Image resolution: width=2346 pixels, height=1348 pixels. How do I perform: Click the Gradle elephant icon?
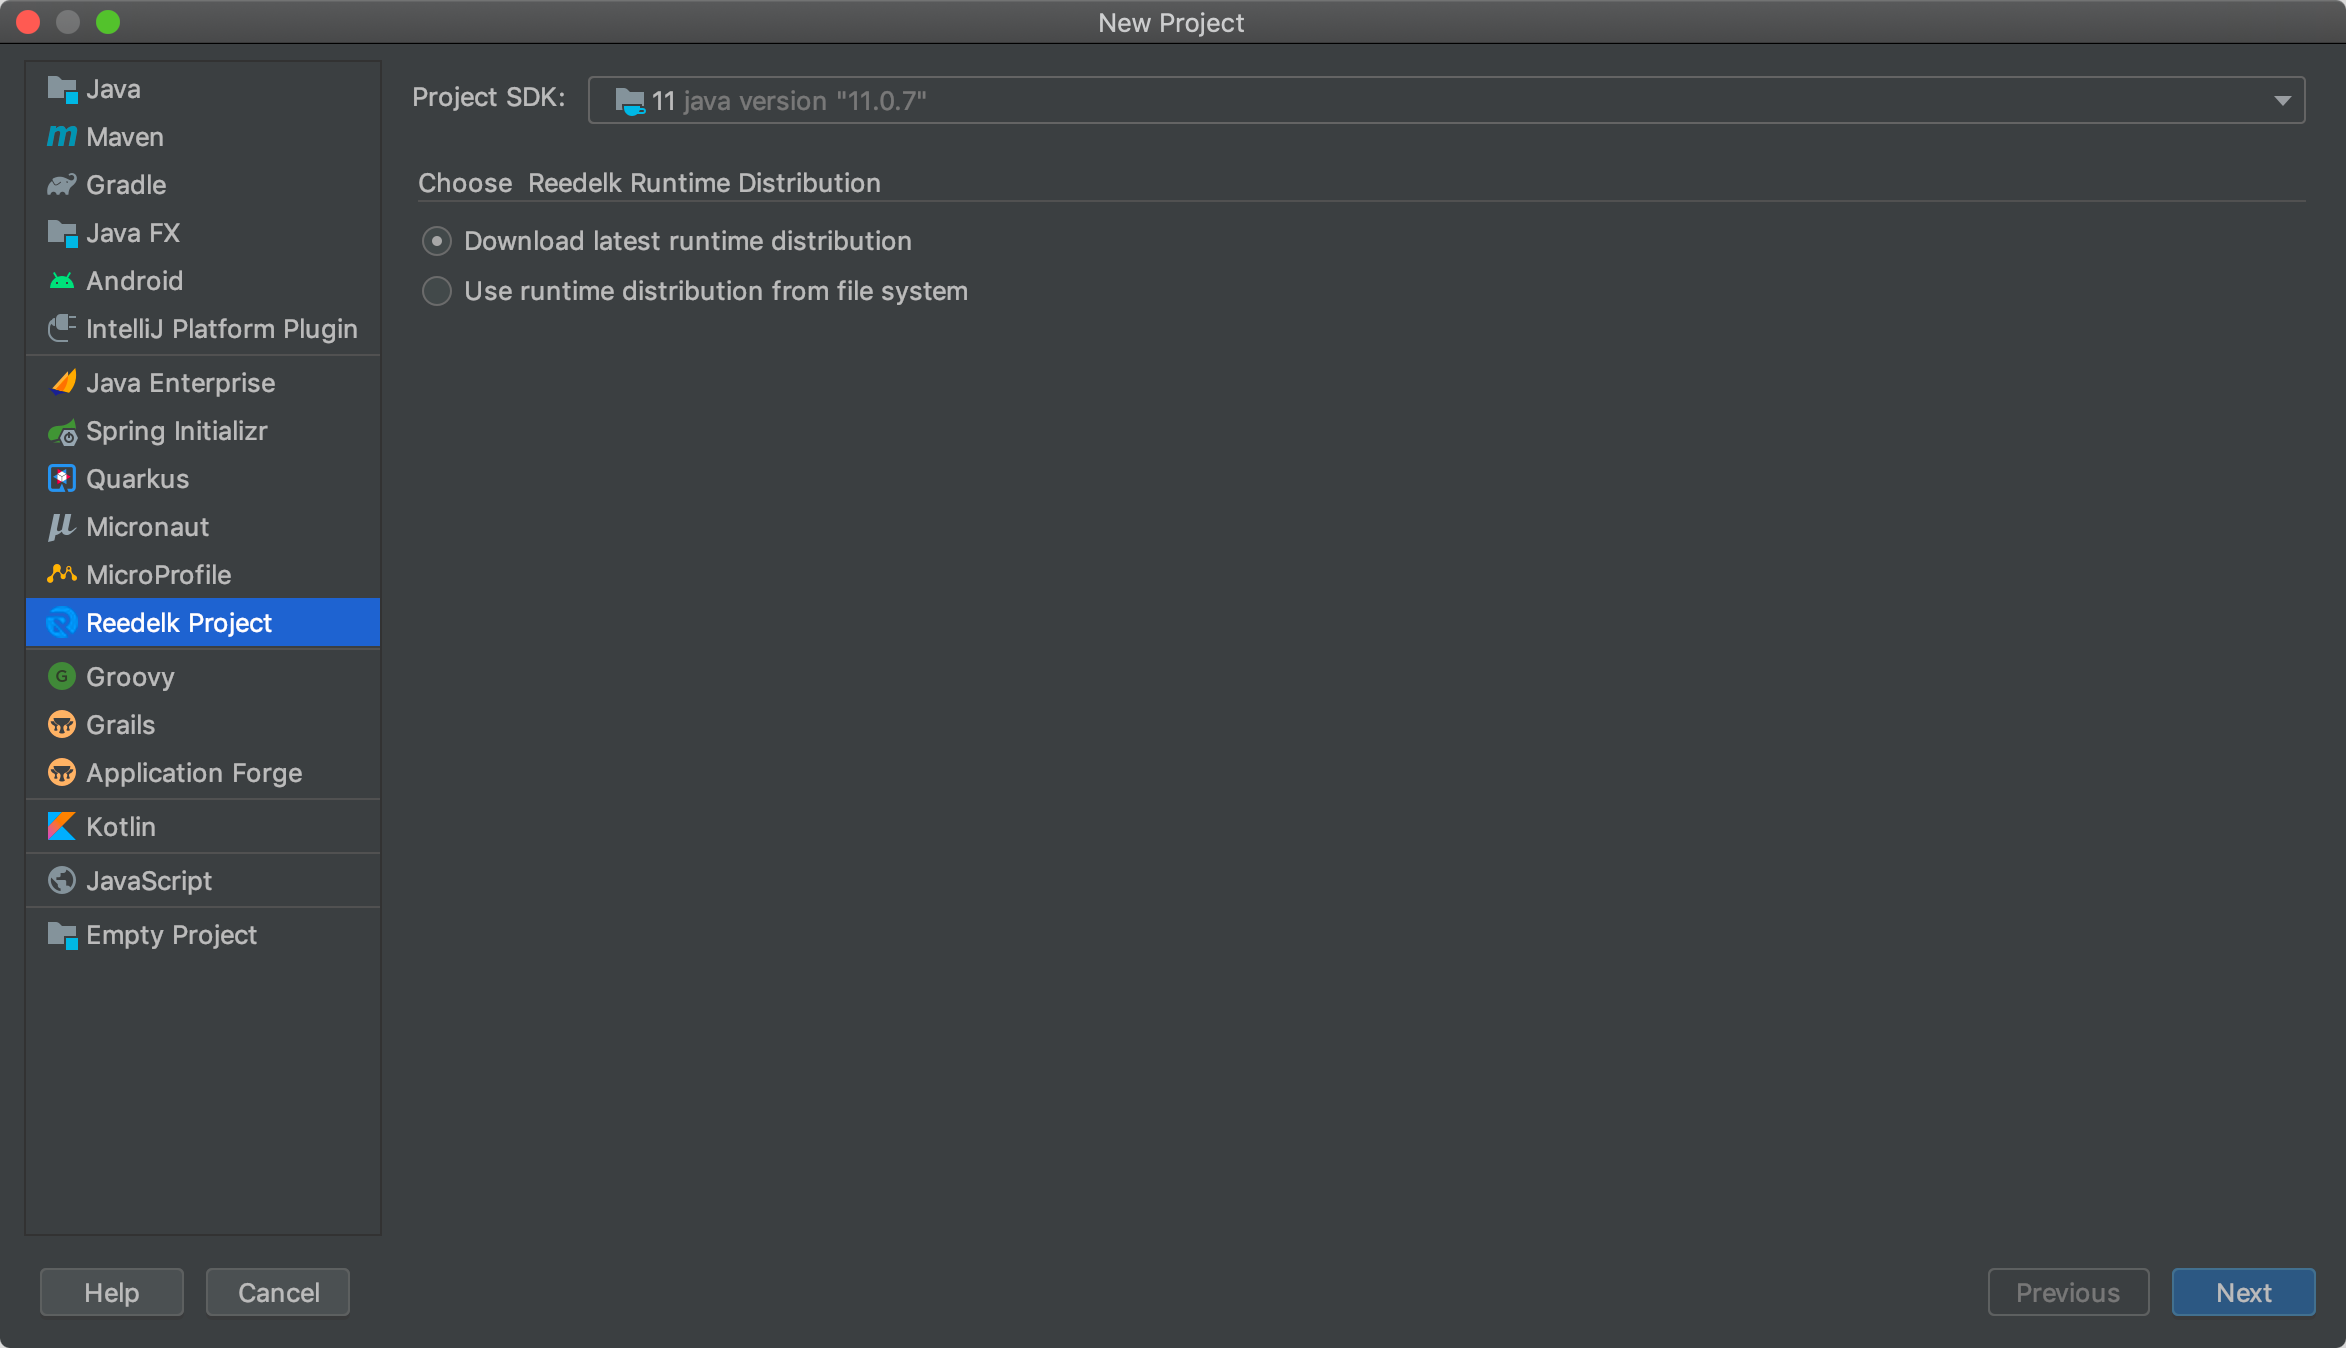click(x=61, y=185)
